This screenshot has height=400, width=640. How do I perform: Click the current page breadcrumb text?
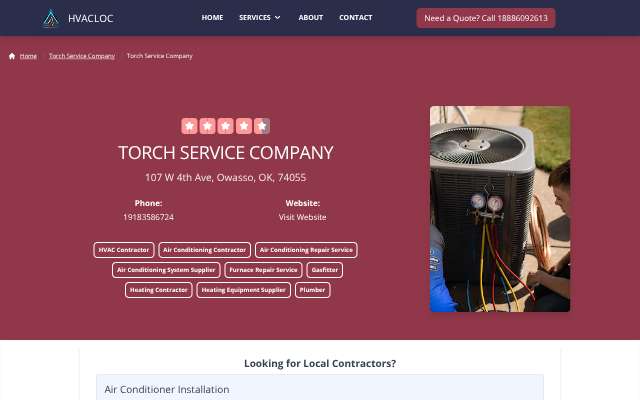coord(160,56)
